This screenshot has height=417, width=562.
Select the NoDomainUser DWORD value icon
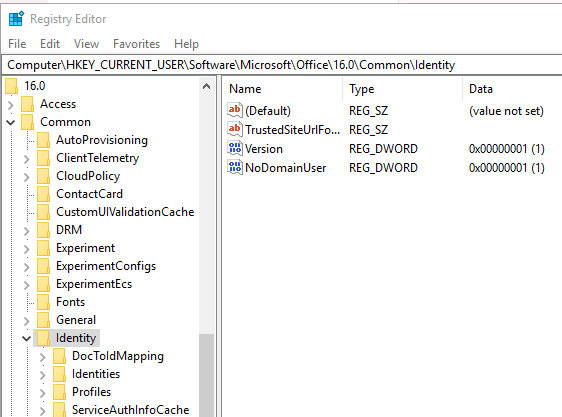(235, 167)
